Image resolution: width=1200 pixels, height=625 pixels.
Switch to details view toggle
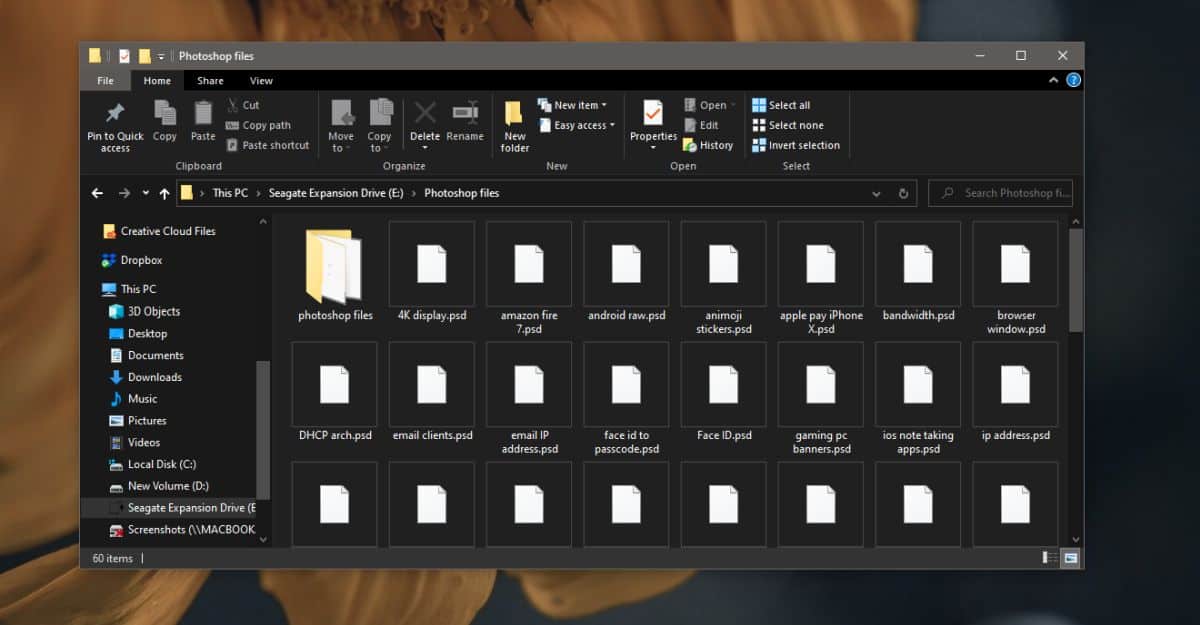(x=1050, y=558)
